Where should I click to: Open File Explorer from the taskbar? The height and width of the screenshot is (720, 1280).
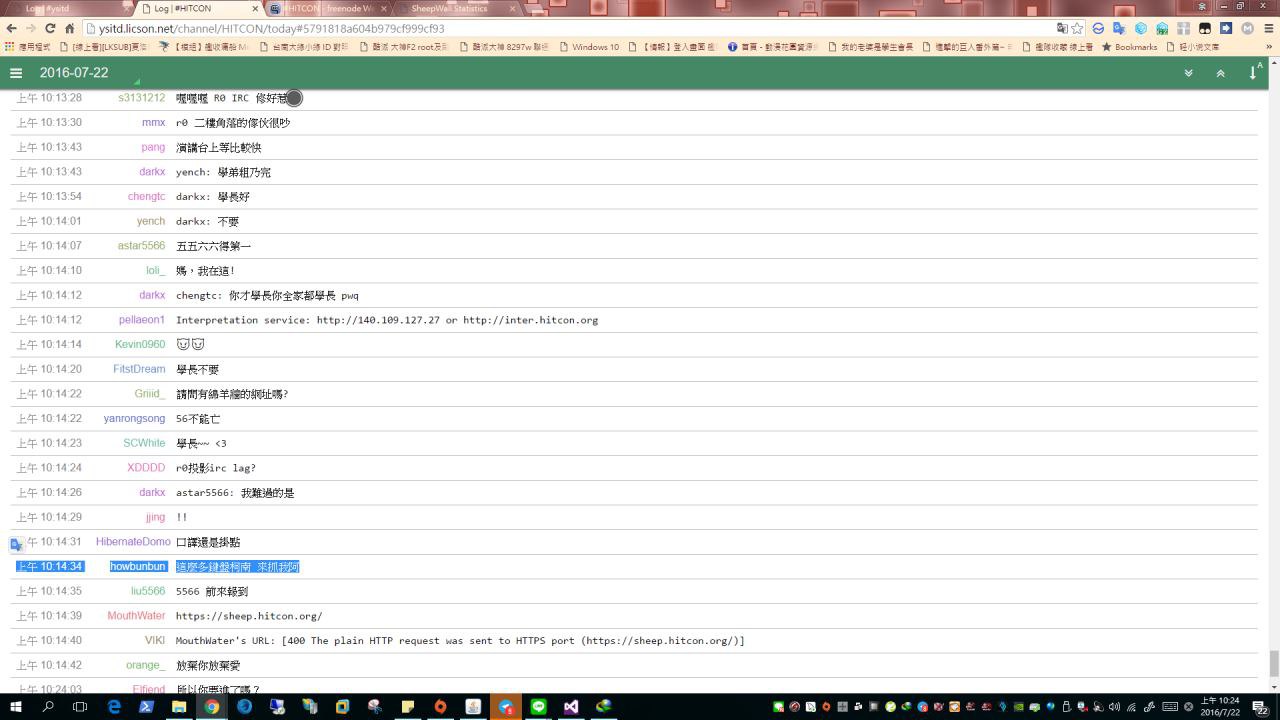coord(179,707)
